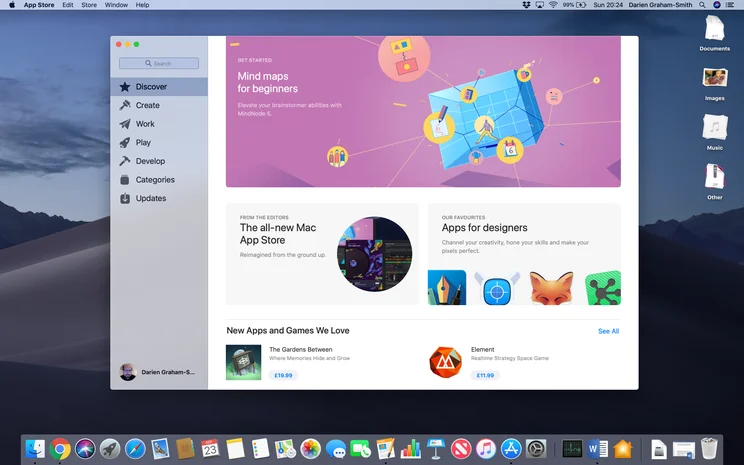Open Finder from the Dock
This screenshot has height=465, width=744.
pos(35,449)
